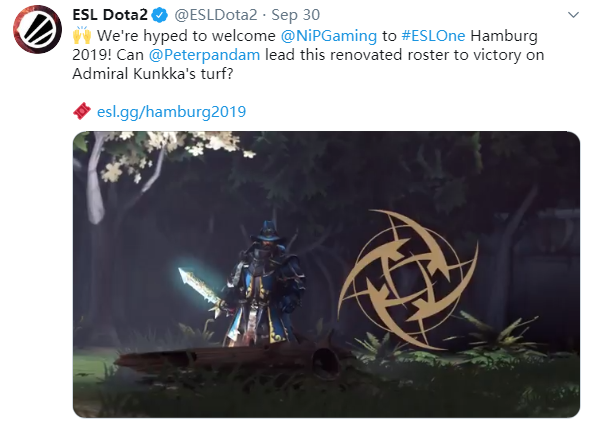Click the tweet text about Admiral Kunkka's turf
The width and height of the screenshot is (594, 432).
click(152, 74)
